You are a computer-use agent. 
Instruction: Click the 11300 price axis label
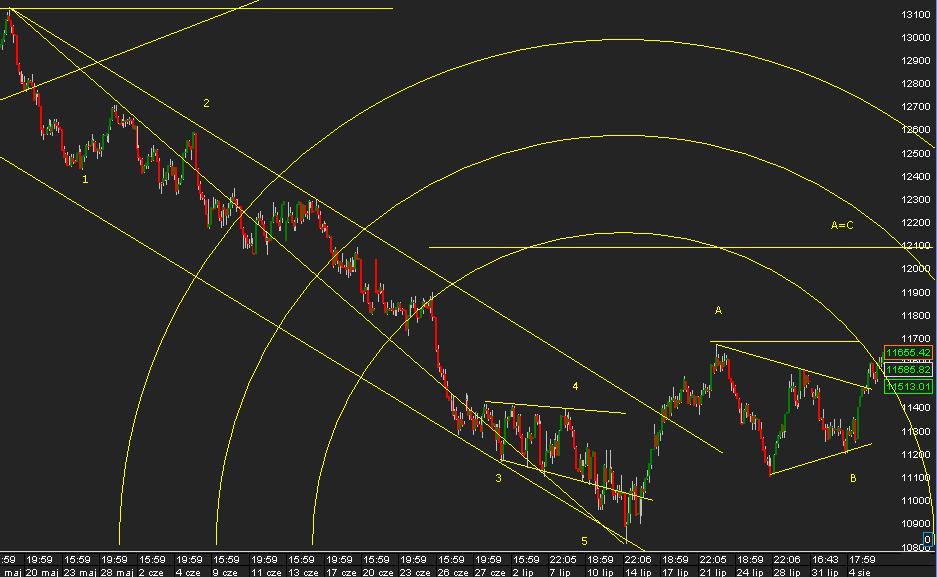[915, 431]
